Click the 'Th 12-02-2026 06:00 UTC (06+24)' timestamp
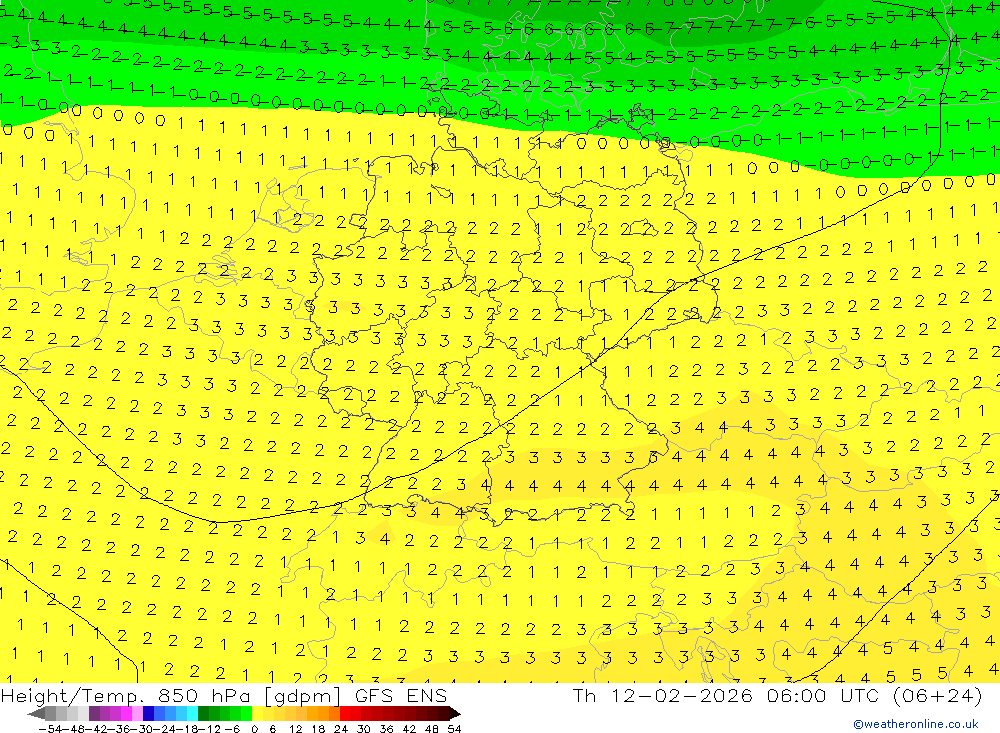Screen dimensions: 1000x733 (777, 695)
